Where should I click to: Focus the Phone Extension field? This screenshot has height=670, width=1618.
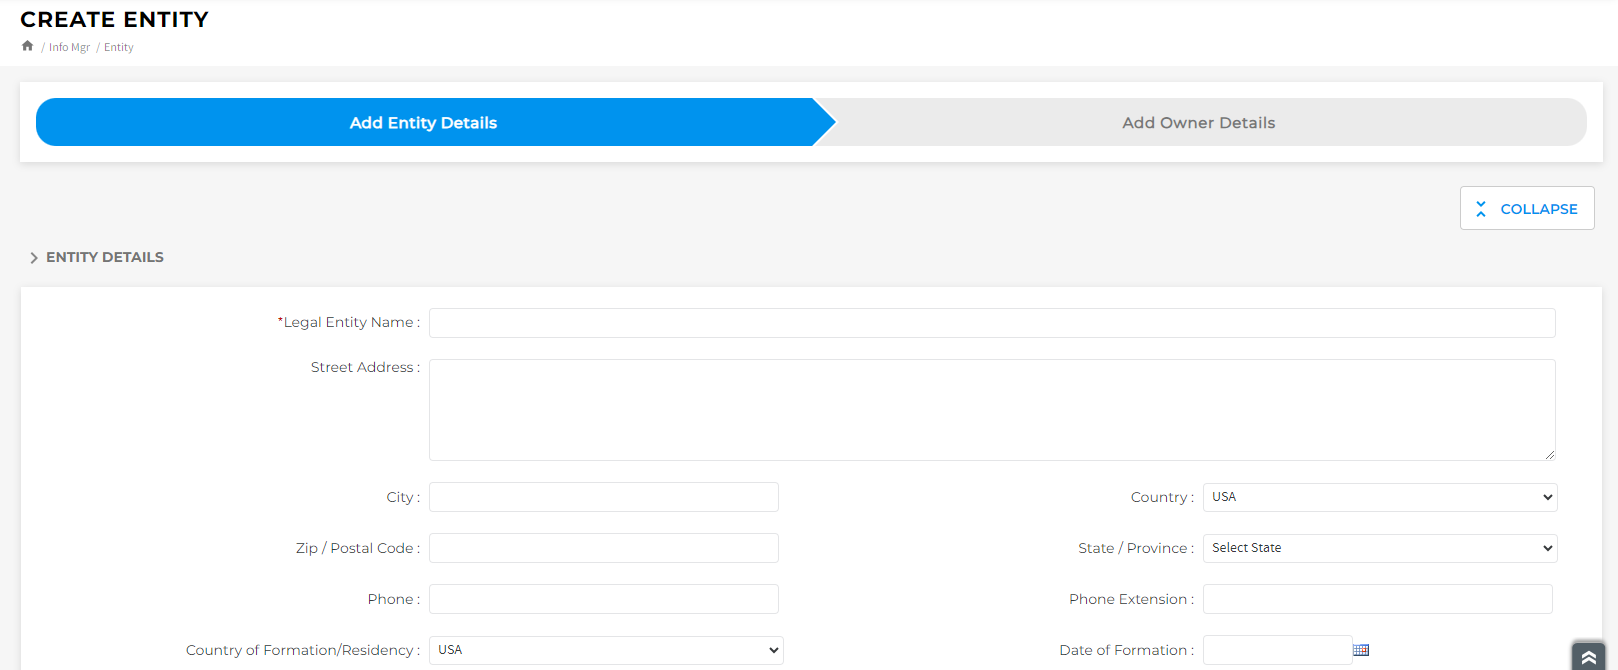[x=1377, y=599]
